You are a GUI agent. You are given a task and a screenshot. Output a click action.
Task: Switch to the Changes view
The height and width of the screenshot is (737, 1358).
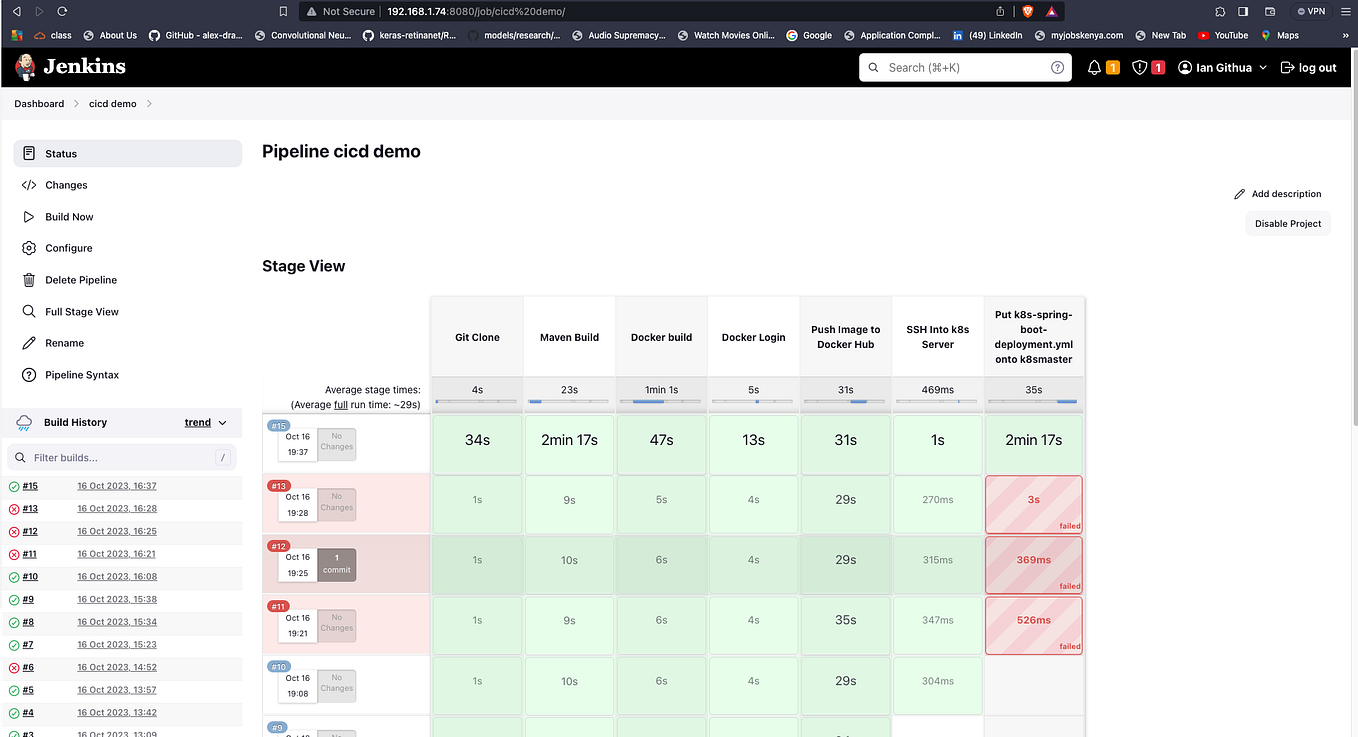[67, 185]
